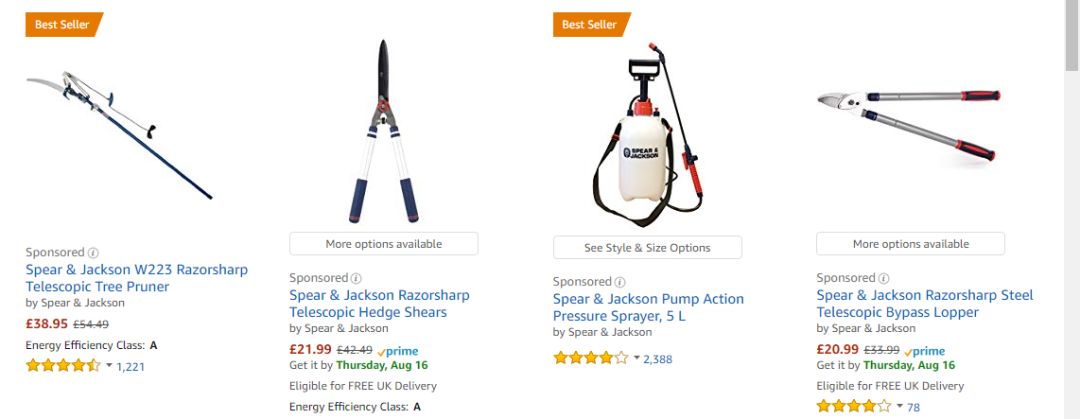Click More options available under Hedge Shears

(x=383, y=244)
